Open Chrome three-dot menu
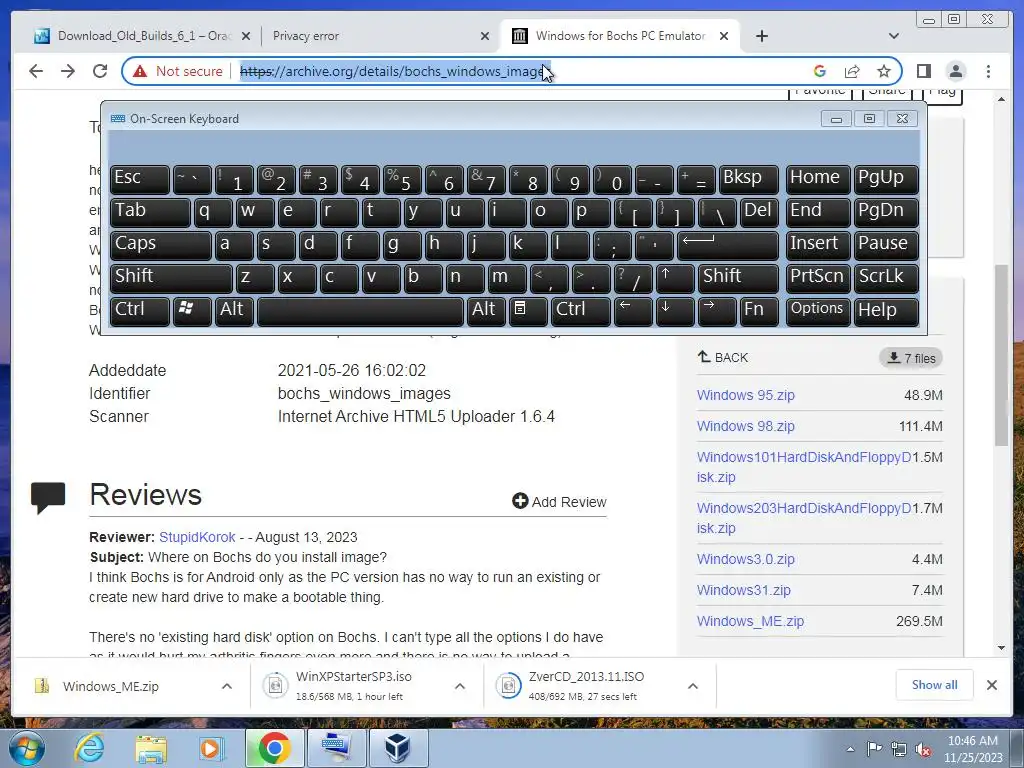This screenshot has width=1024, height=768. coord(988,71)
